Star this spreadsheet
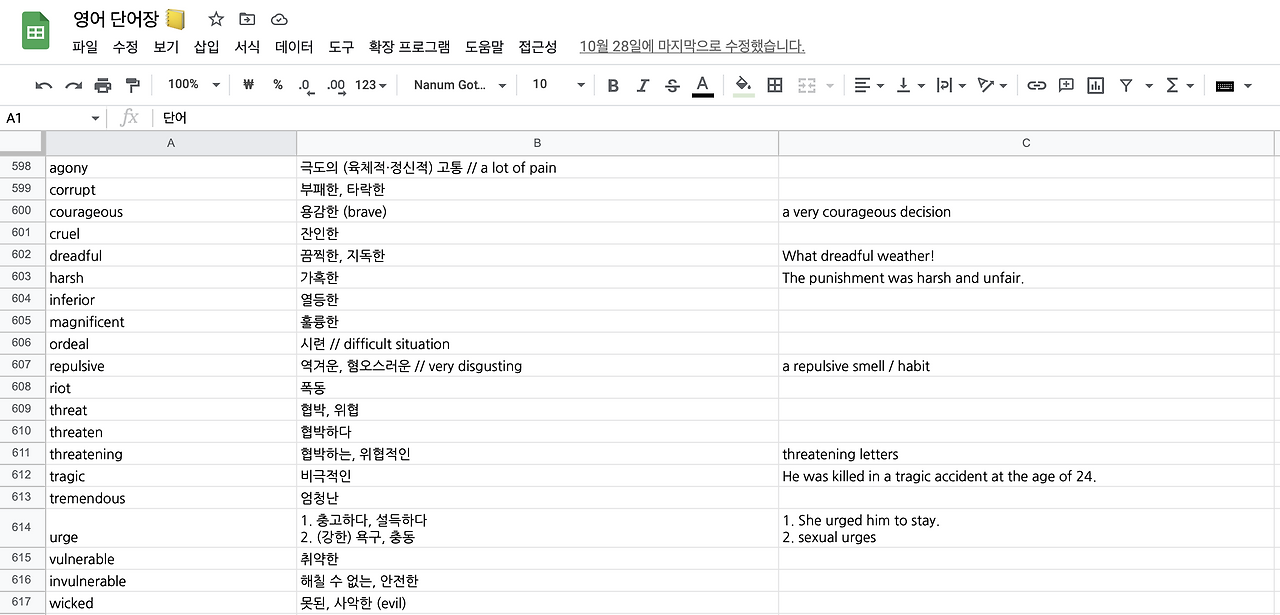This screenshot has width=1280, height=615. pos(215,18)
